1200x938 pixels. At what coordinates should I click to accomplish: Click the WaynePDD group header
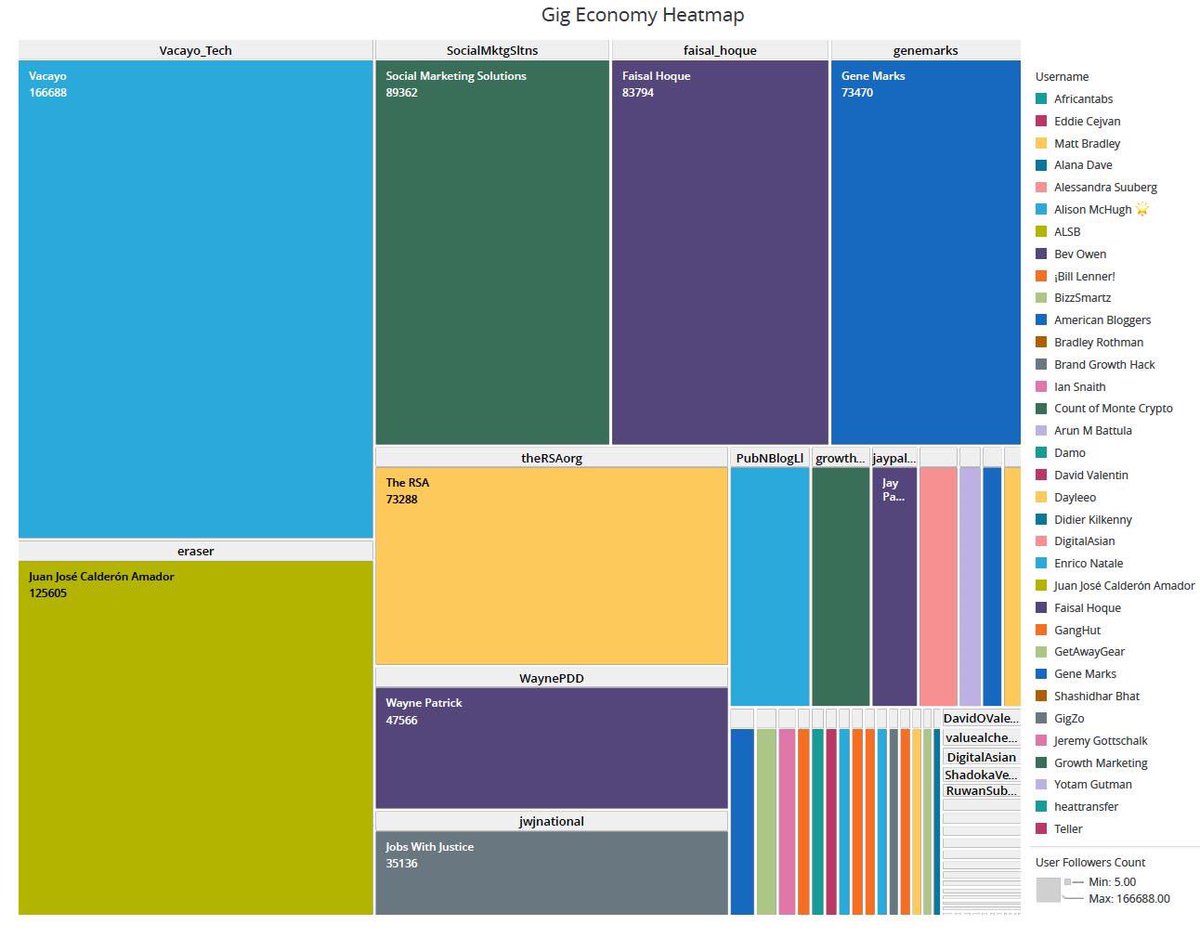click(x=551, y=678)
